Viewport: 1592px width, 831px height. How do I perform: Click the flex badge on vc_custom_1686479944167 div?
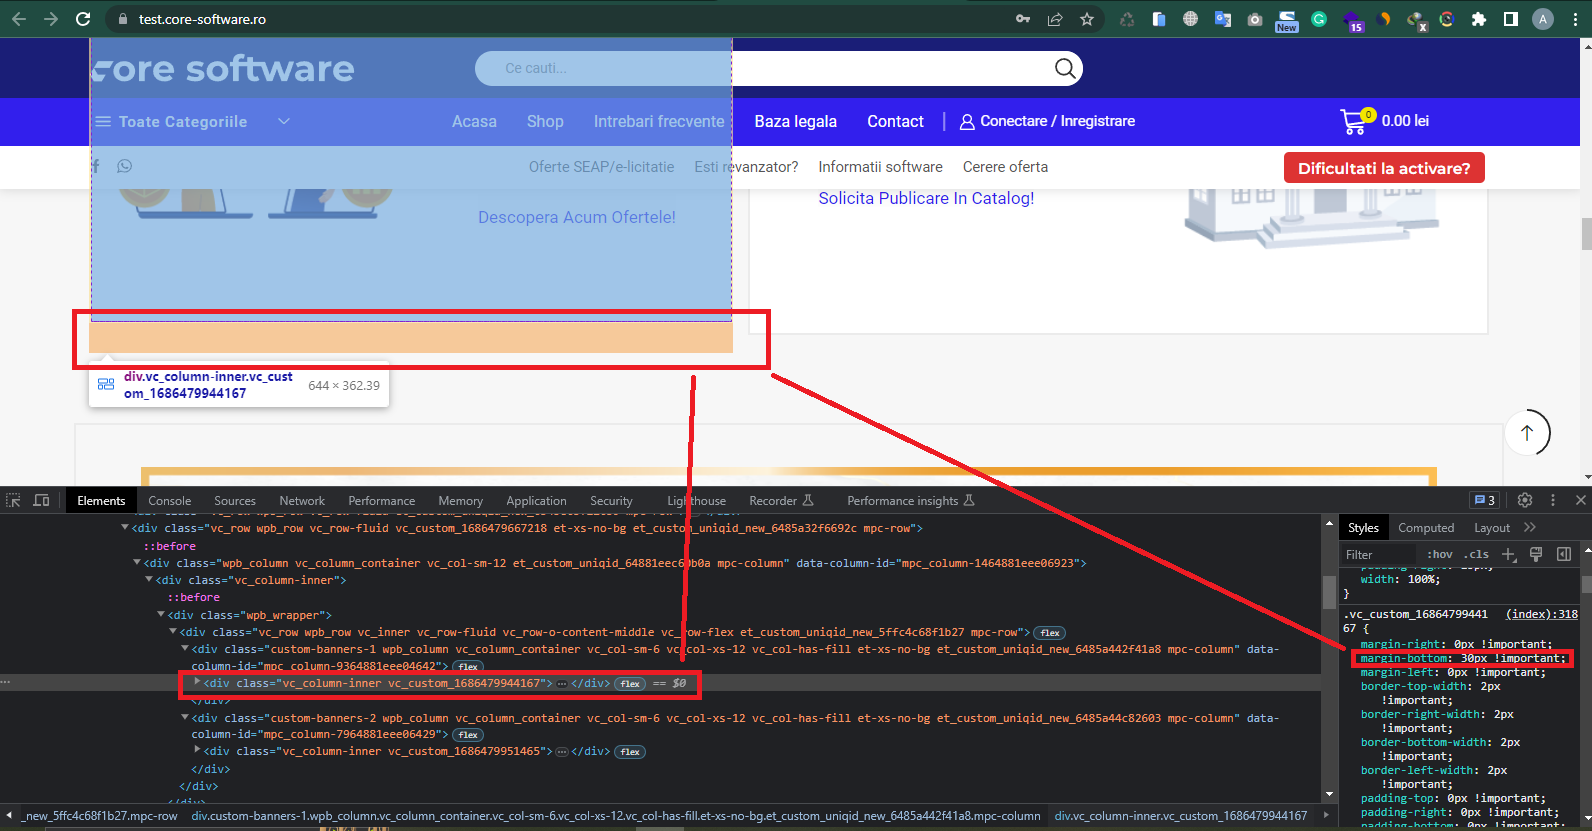(630, 684)
